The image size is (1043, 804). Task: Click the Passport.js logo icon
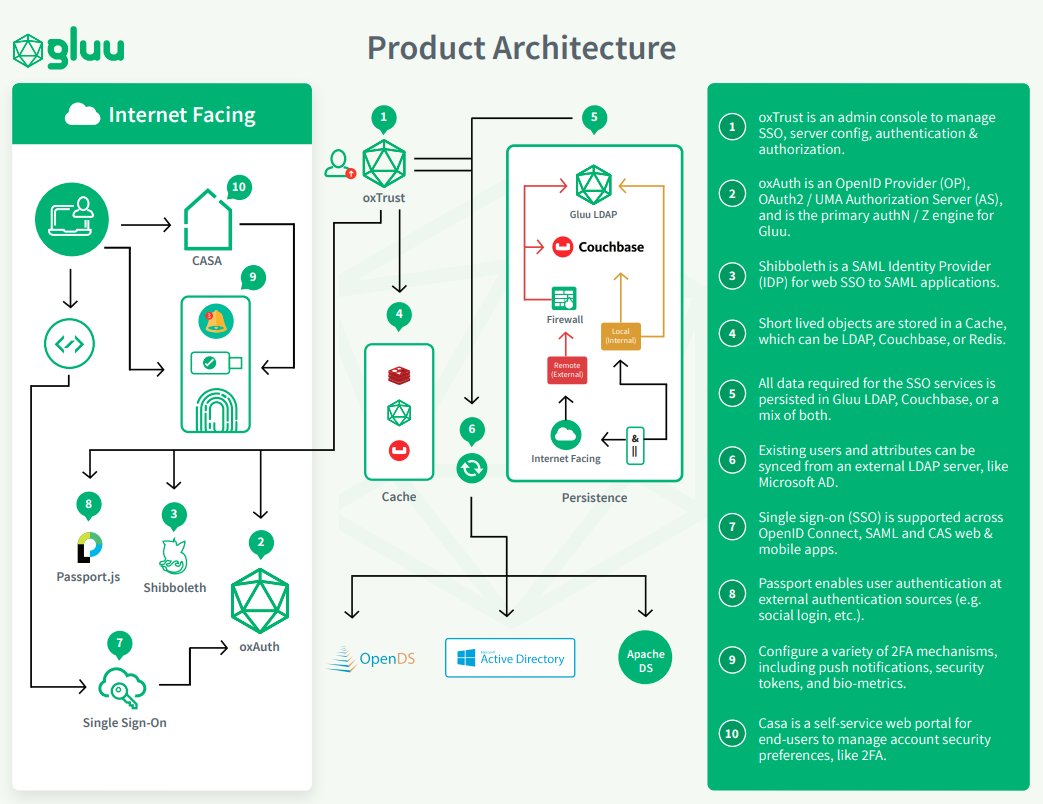(89, 547)
